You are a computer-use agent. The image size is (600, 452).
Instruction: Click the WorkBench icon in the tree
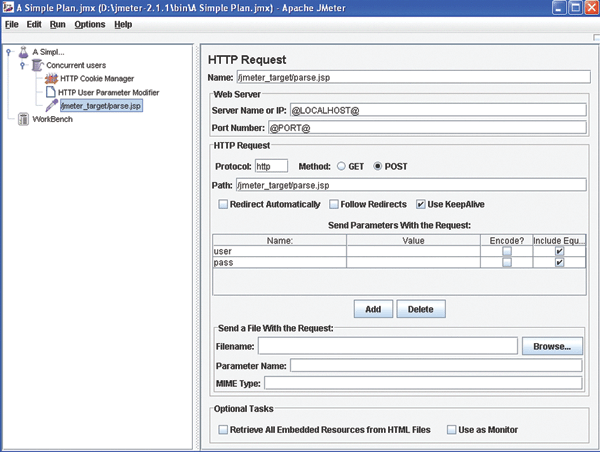point(23,119)
